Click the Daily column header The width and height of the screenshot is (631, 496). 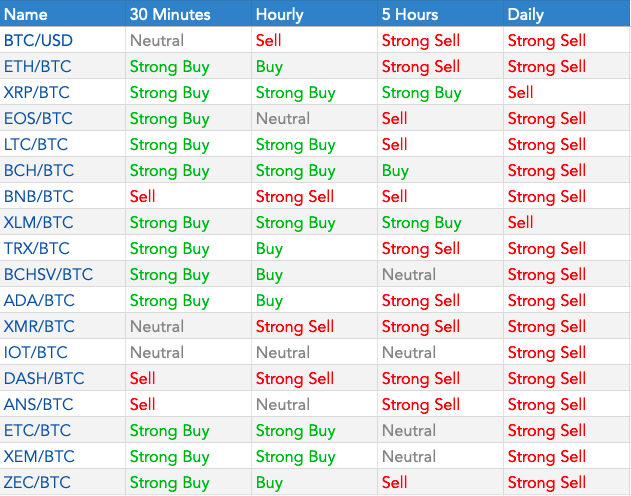527,15
